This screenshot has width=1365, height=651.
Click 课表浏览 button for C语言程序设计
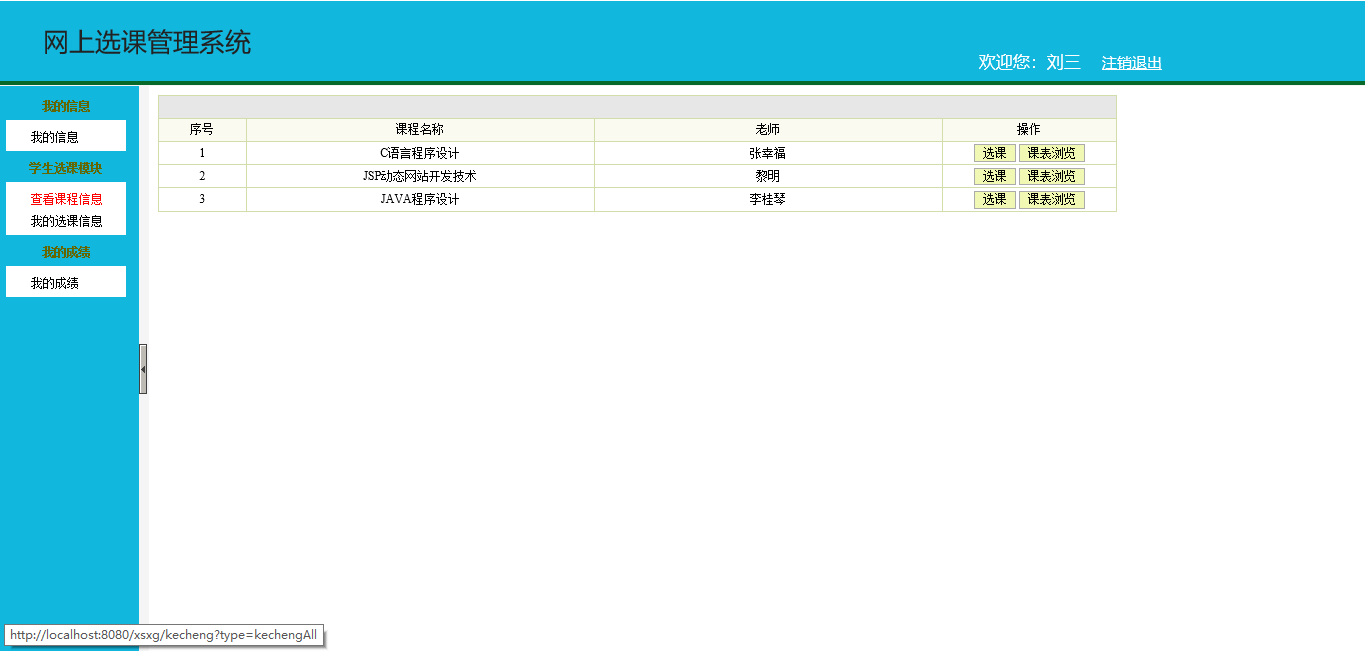coord(1051,153)
